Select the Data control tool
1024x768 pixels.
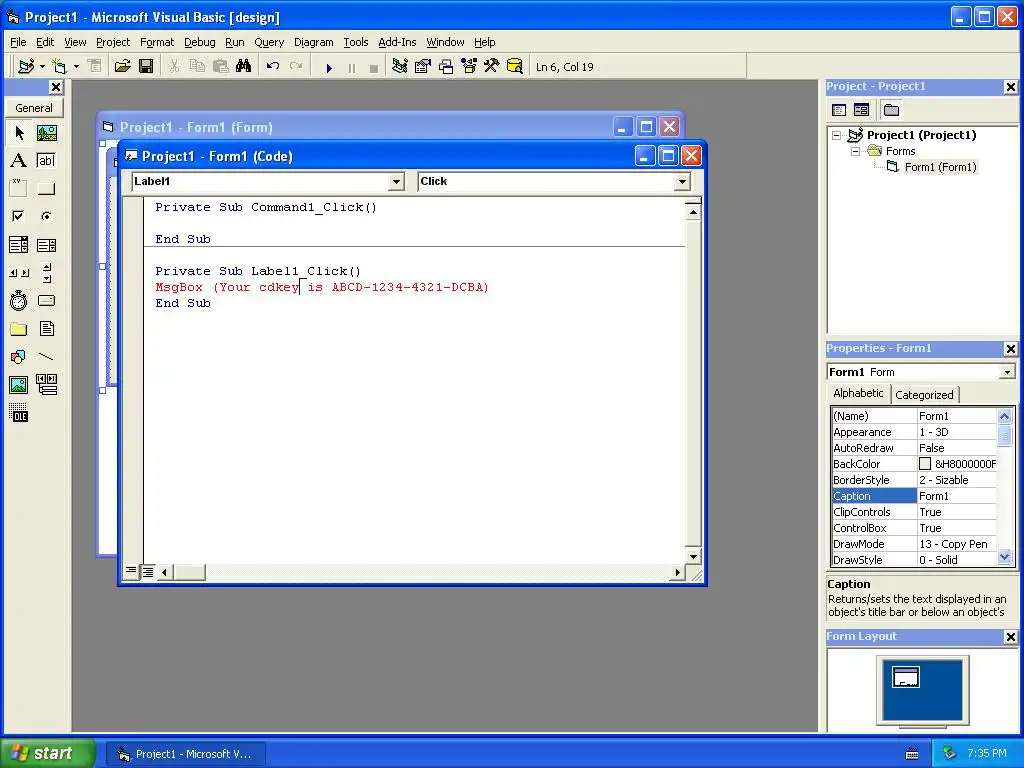click(46, 385)
